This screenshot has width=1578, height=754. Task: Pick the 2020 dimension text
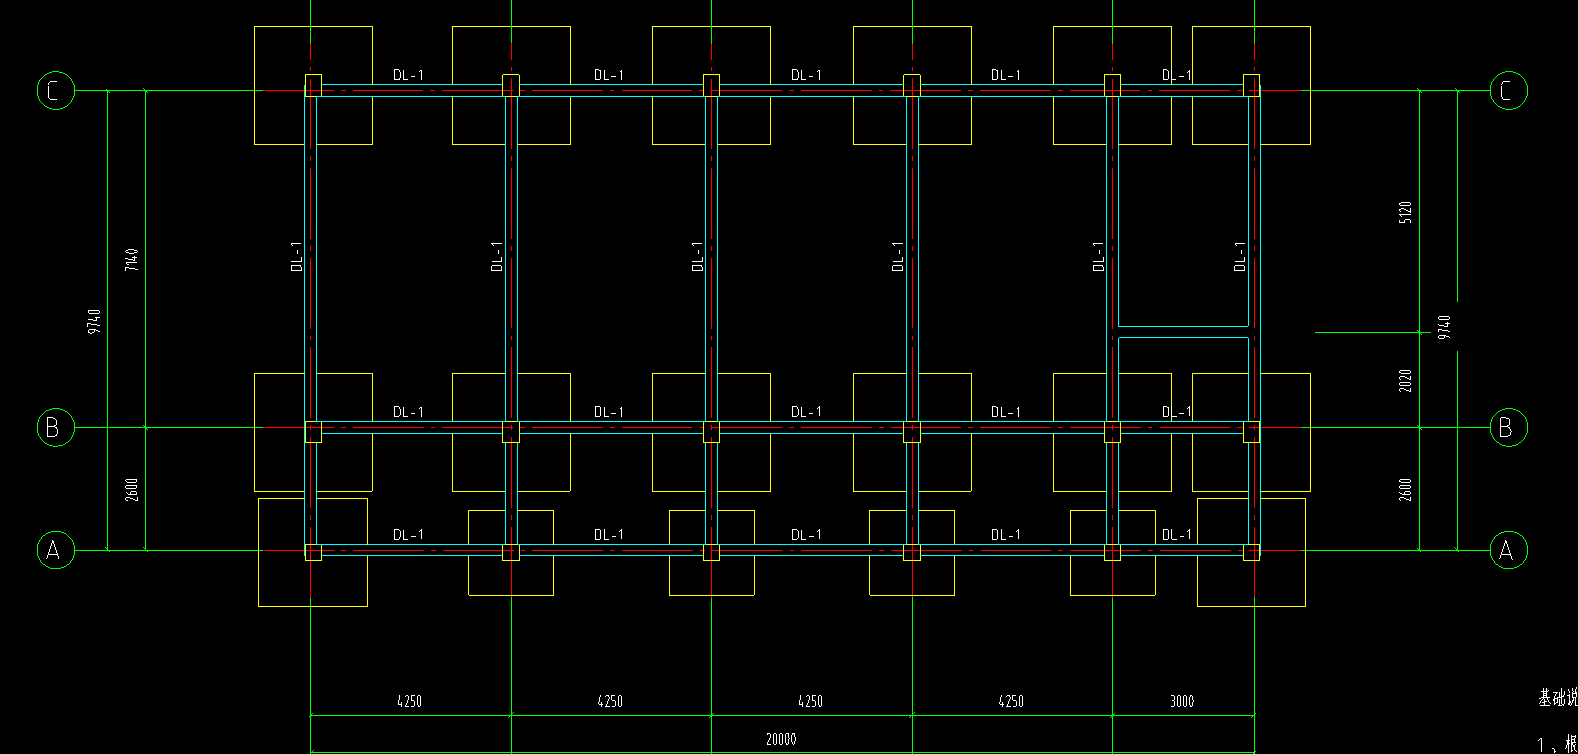(x=1405, y=380)
